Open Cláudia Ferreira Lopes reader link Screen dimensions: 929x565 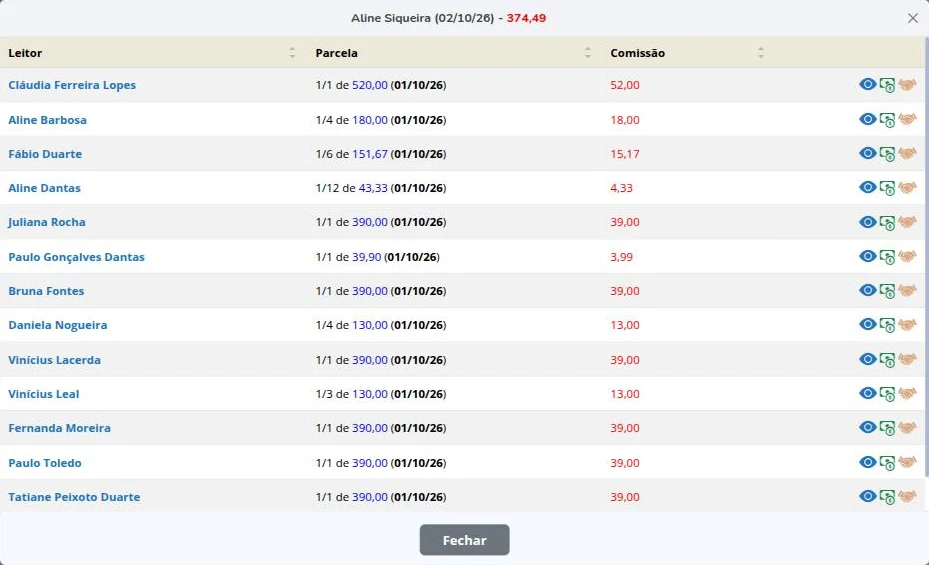pos(72,85)
